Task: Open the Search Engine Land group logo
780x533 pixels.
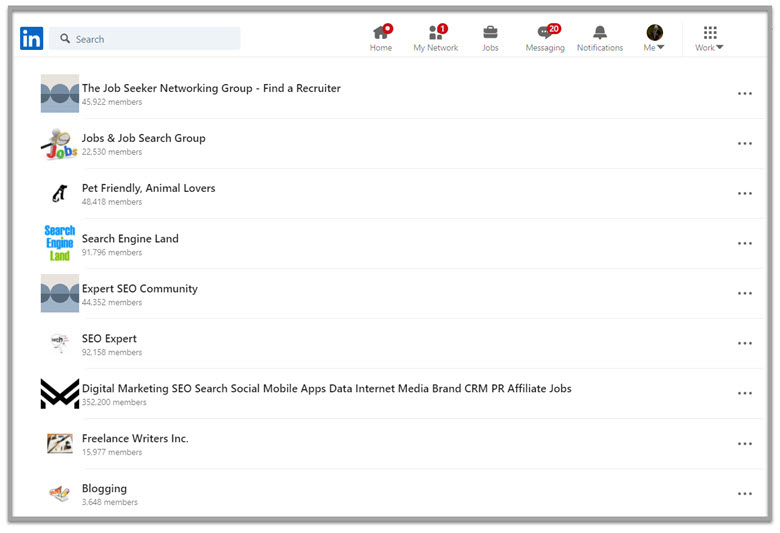Action: [x=60, y=243]
